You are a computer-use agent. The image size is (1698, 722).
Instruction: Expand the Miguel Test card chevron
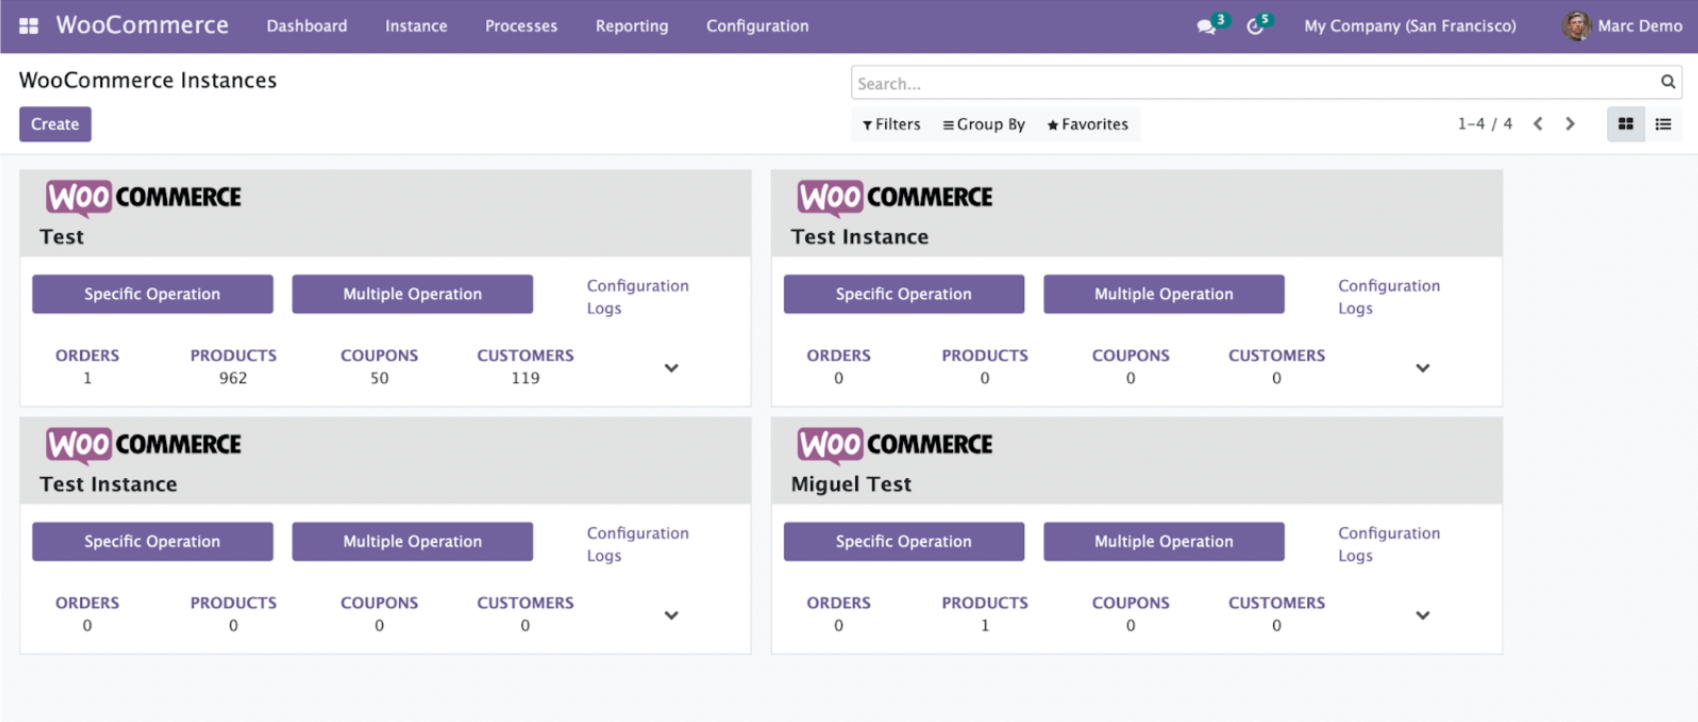click(x=1422, y=615)
